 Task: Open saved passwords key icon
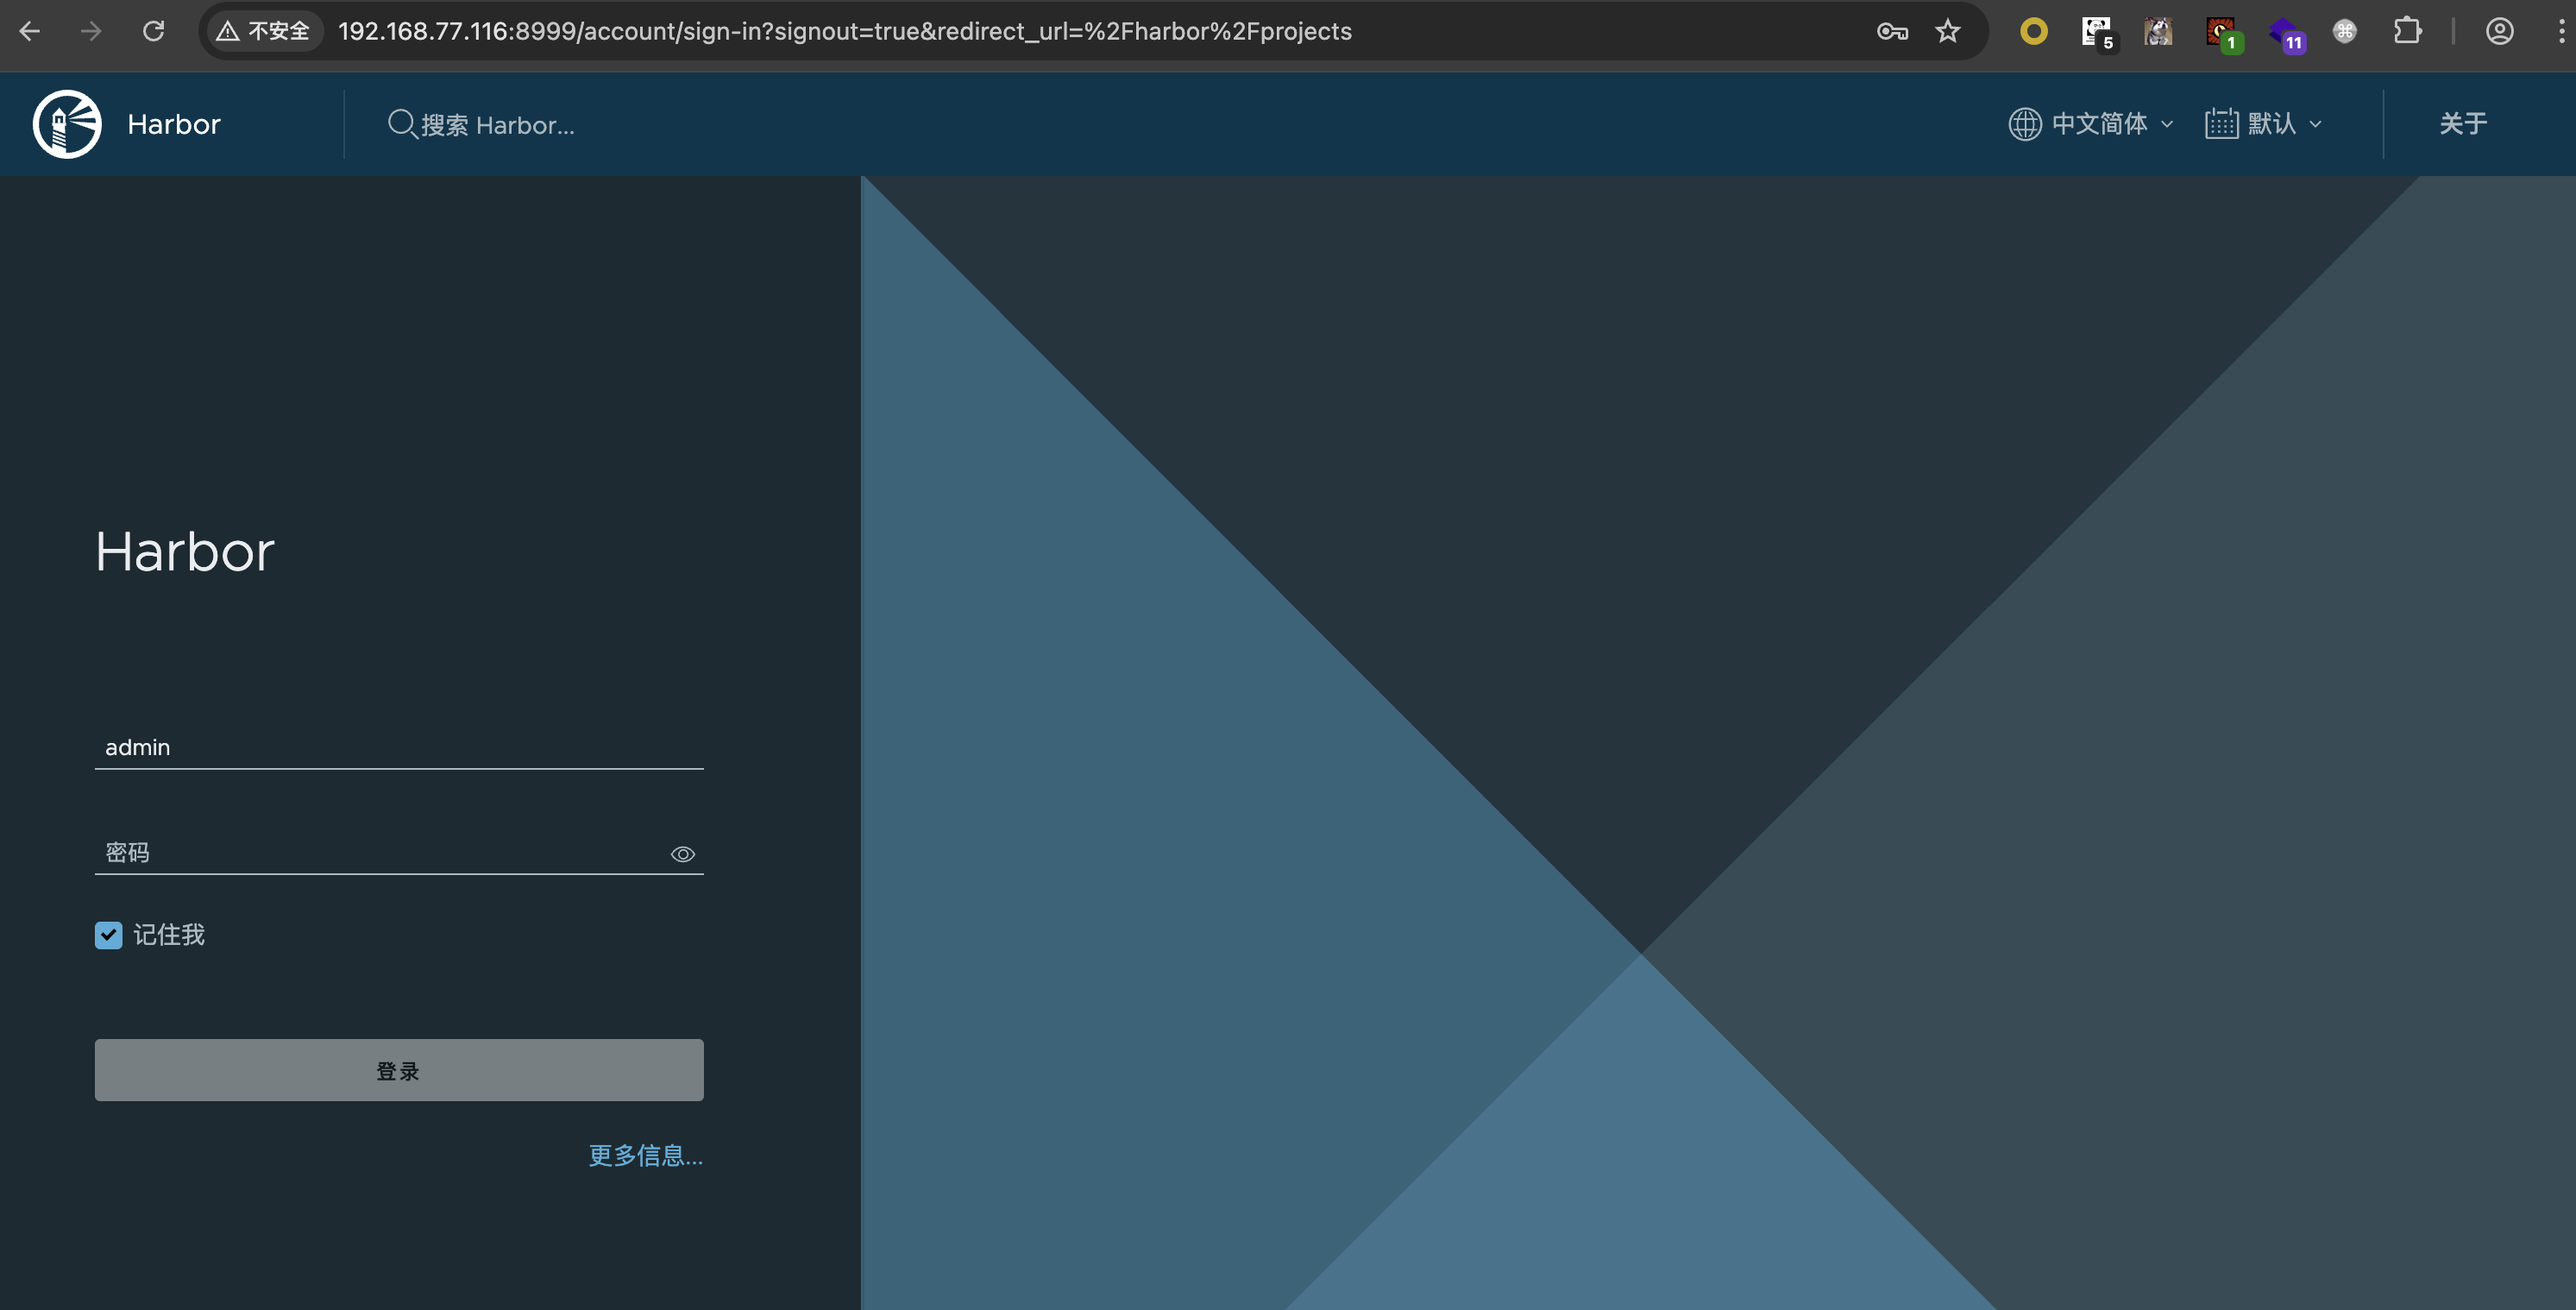1891,31
